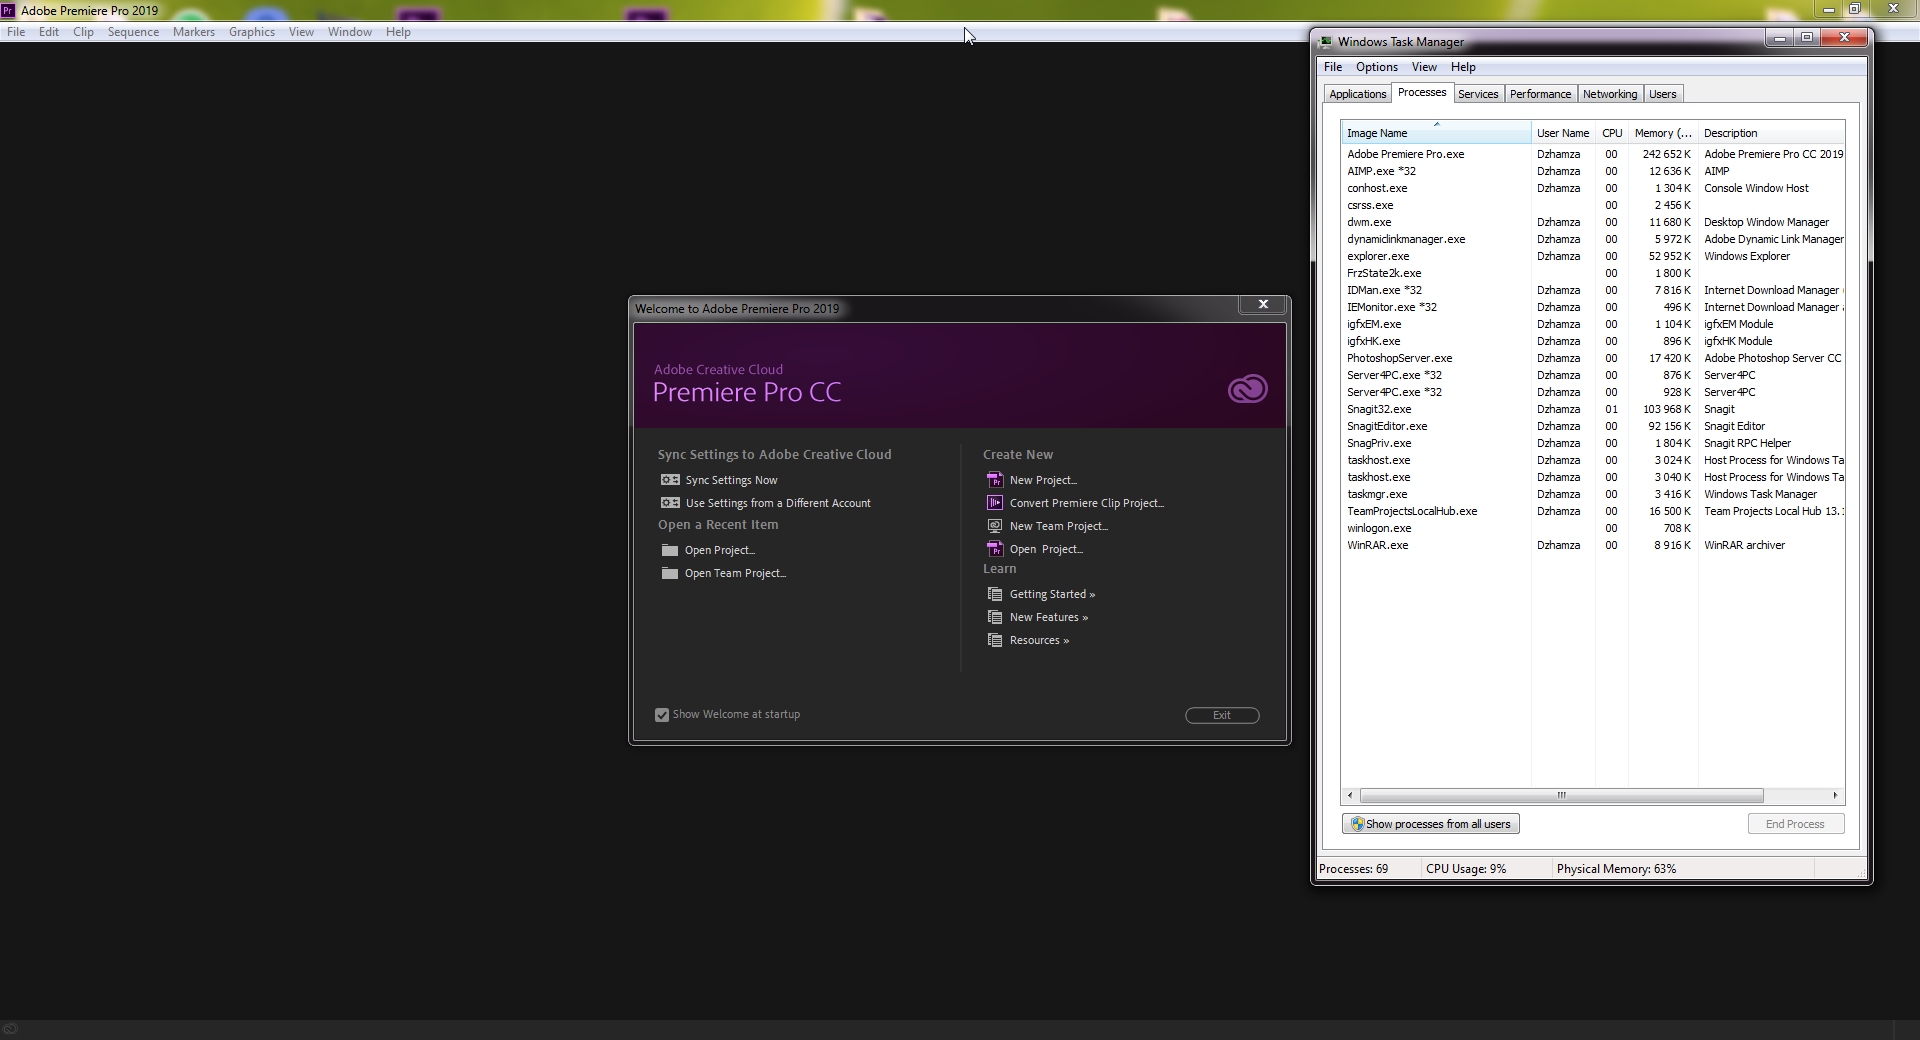Select the igfxEM.exe process
This screenshot has height=1040, width=1920.
pos(1593,324)
